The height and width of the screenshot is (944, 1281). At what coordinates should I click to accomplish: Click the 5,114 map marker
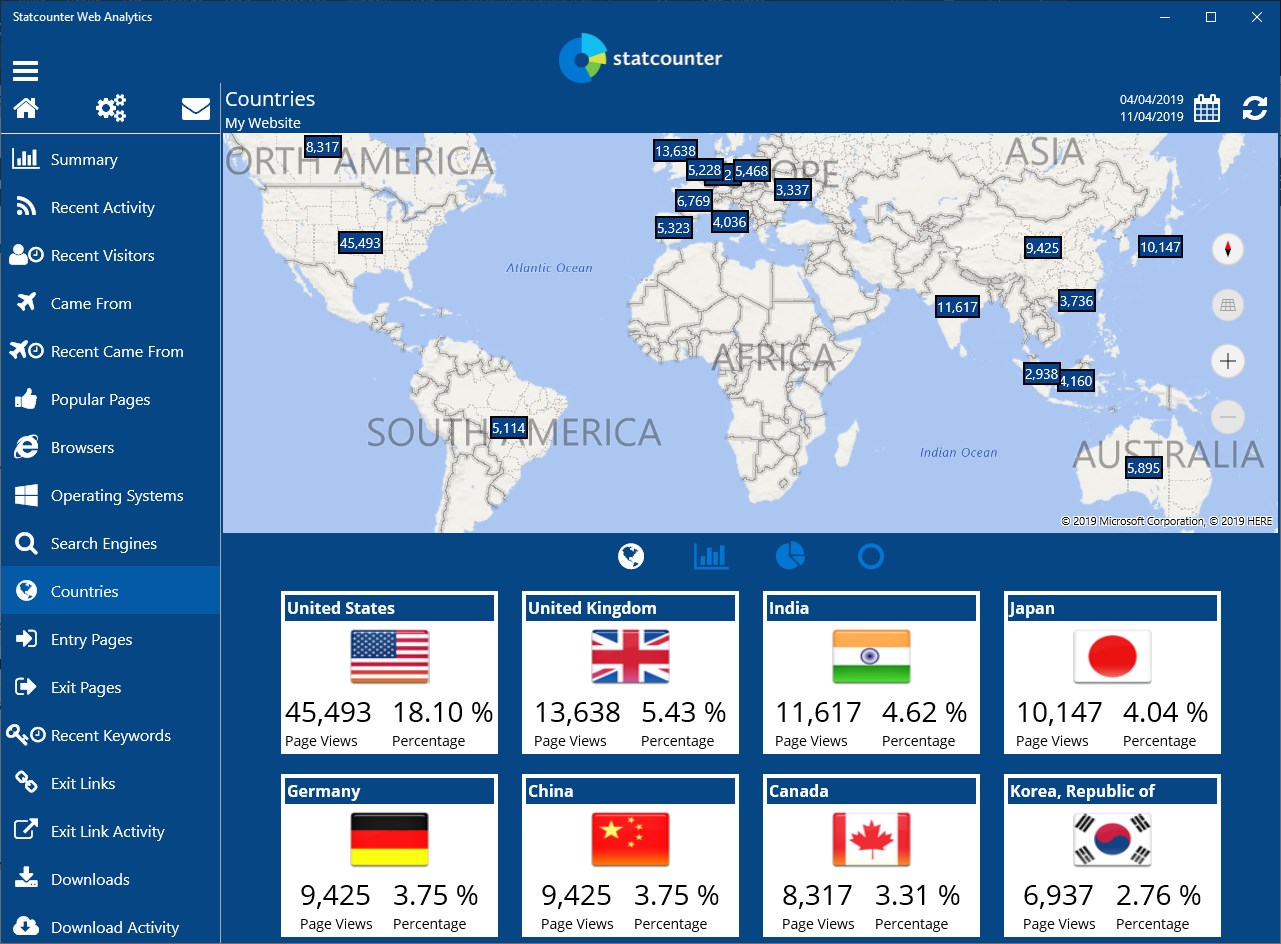508,428
